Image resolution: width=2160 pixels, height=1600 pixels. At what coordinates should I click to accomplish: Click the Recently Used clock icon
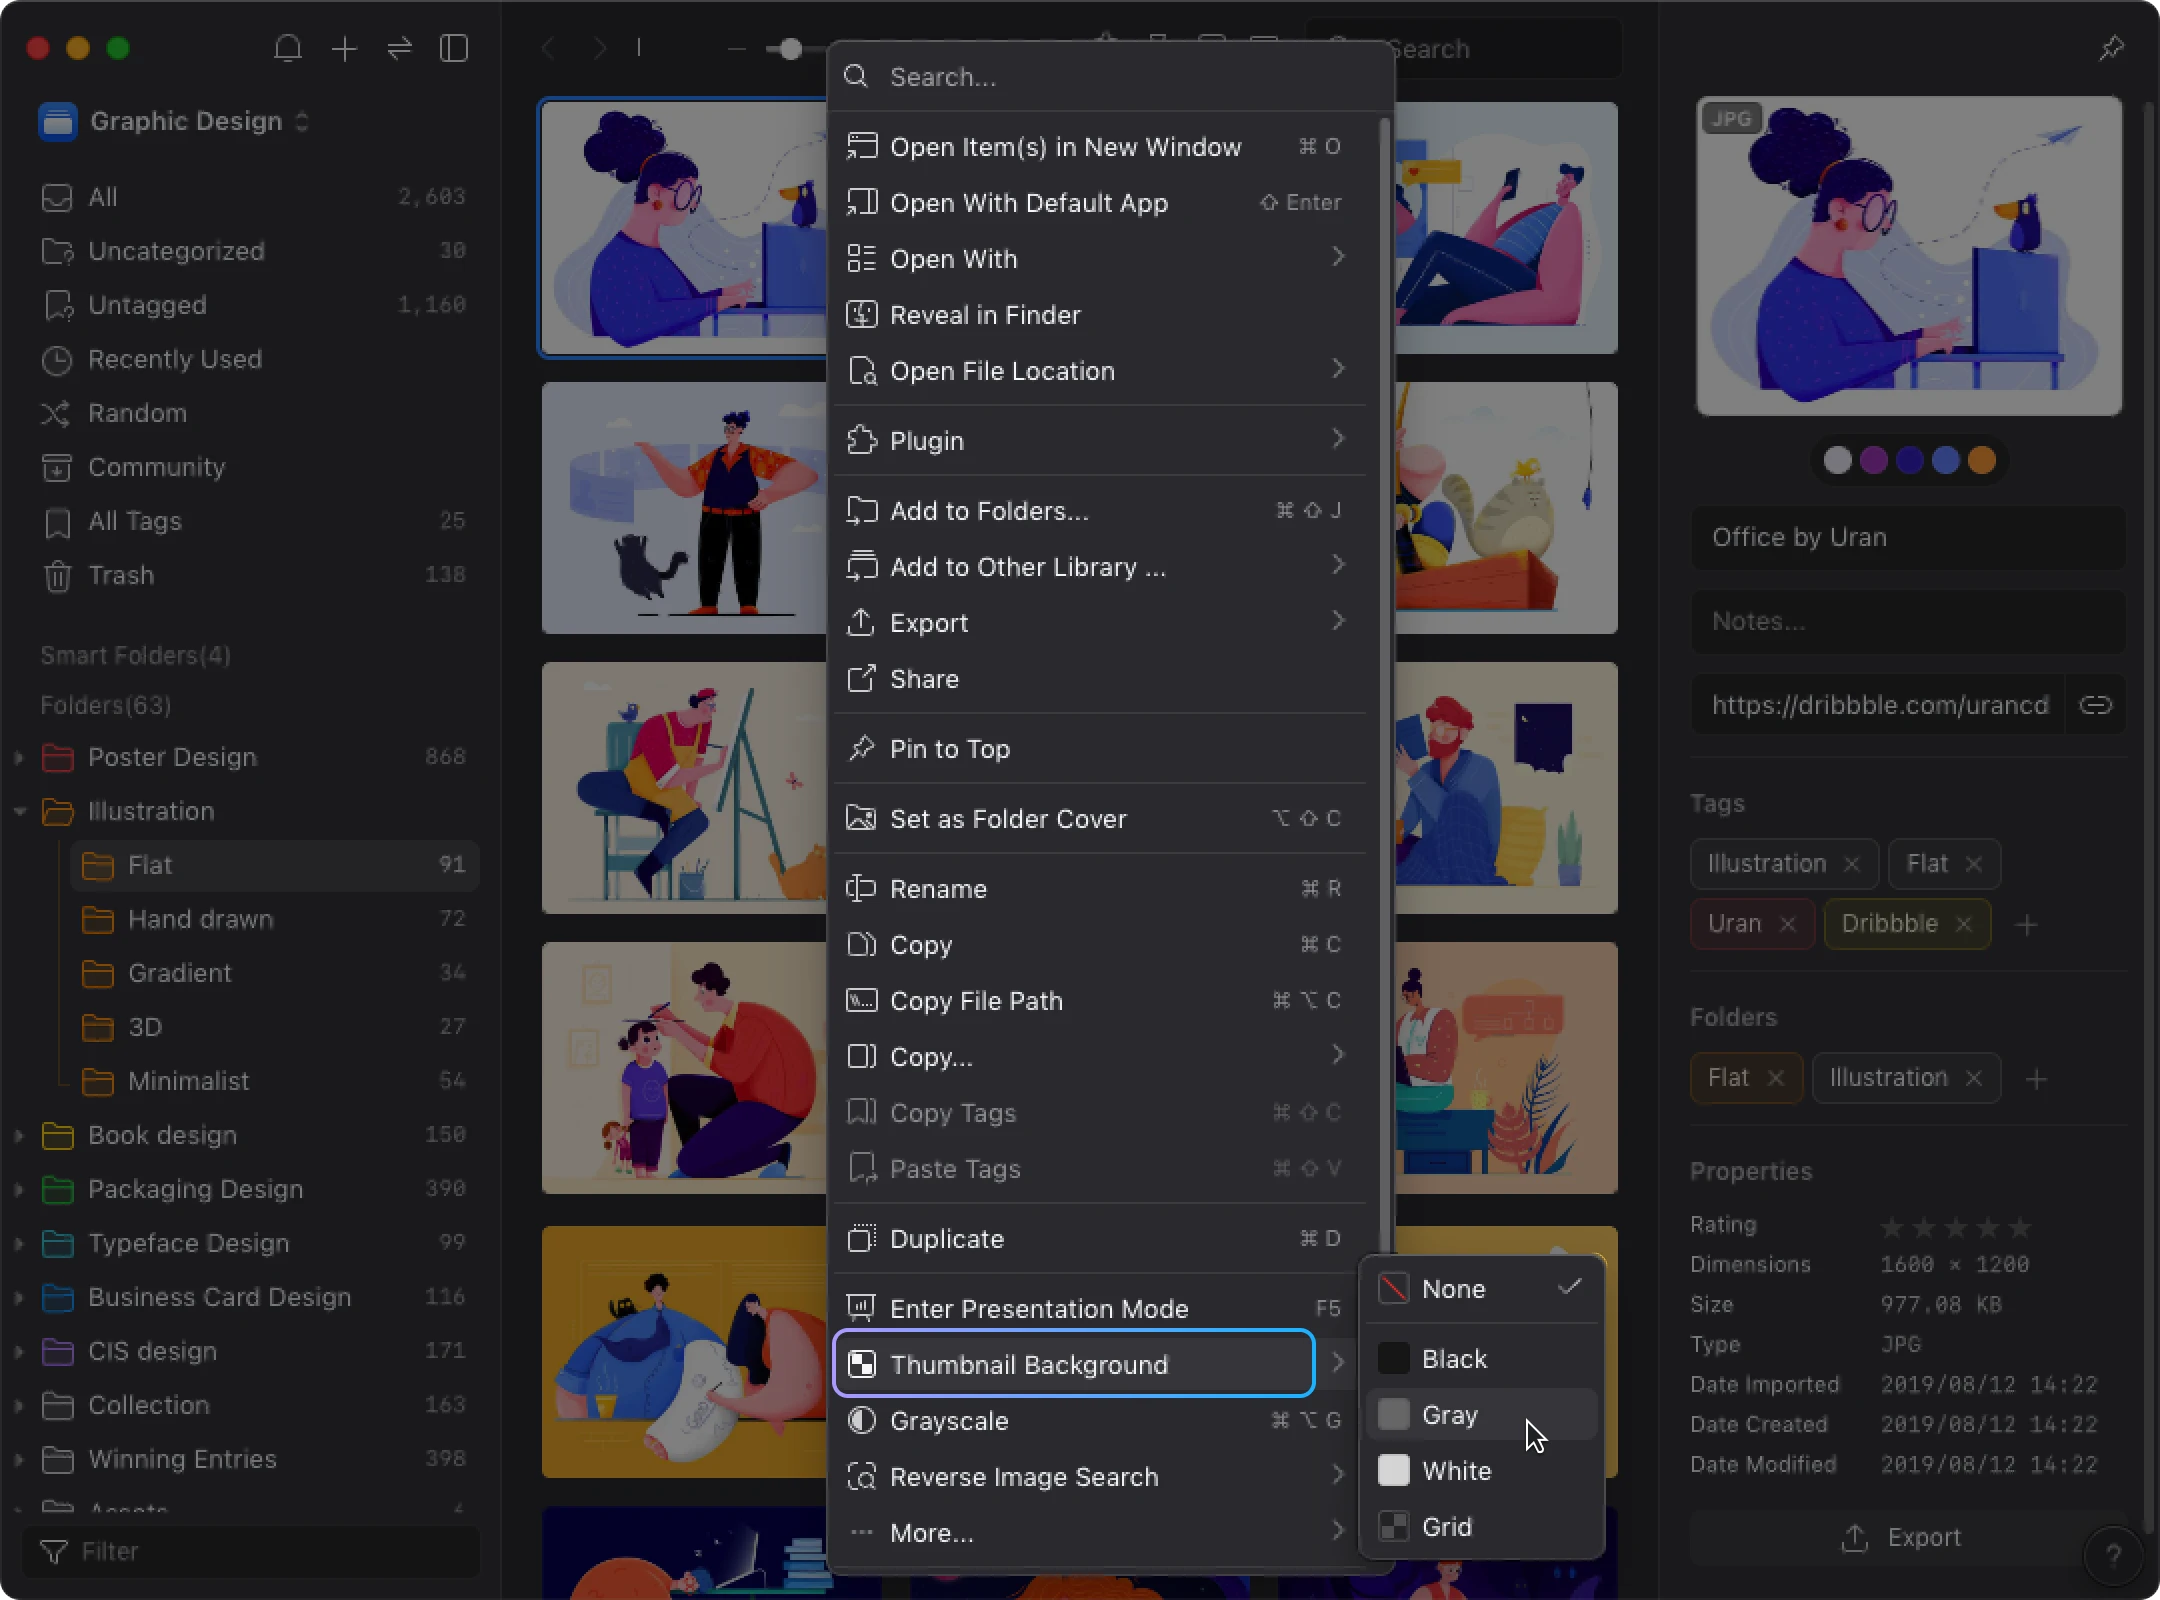click(x=57, y=360)
